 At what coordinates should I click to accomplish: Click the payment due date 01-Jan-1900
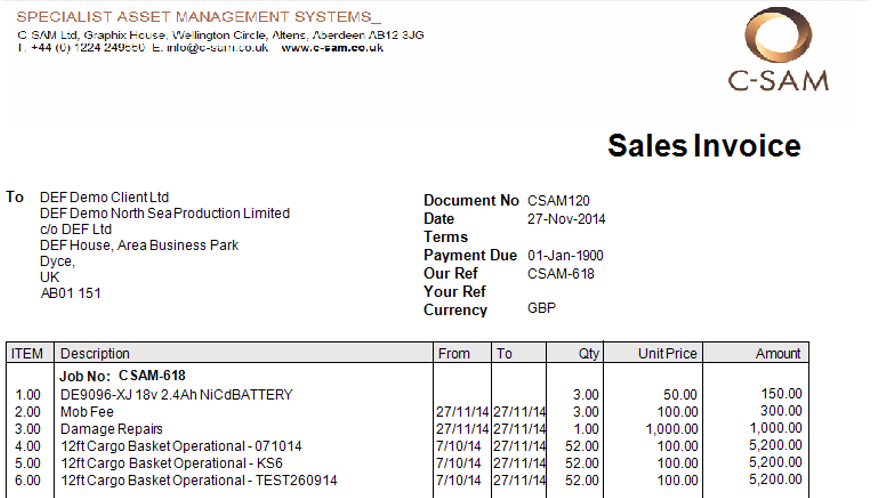tap(565, 256)
